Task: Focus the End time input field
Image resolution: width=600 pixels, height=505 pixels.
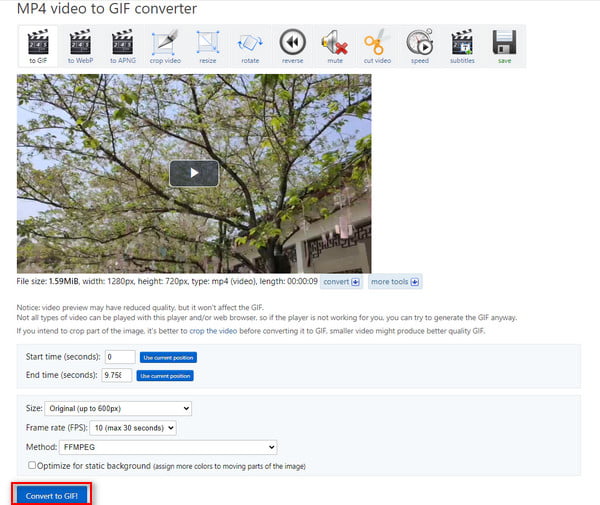Action: (x=117, y=375)
